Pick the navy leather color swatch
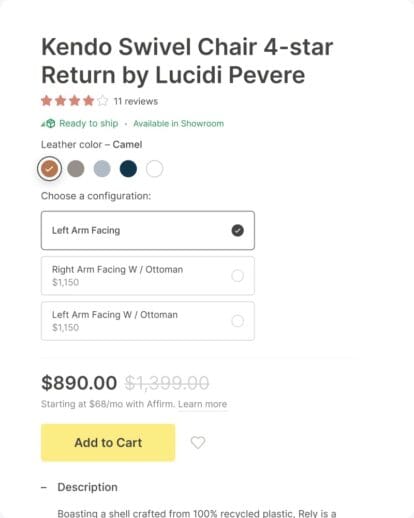The width and height of the screenshot is (414, 518). (x=128, y=169)
